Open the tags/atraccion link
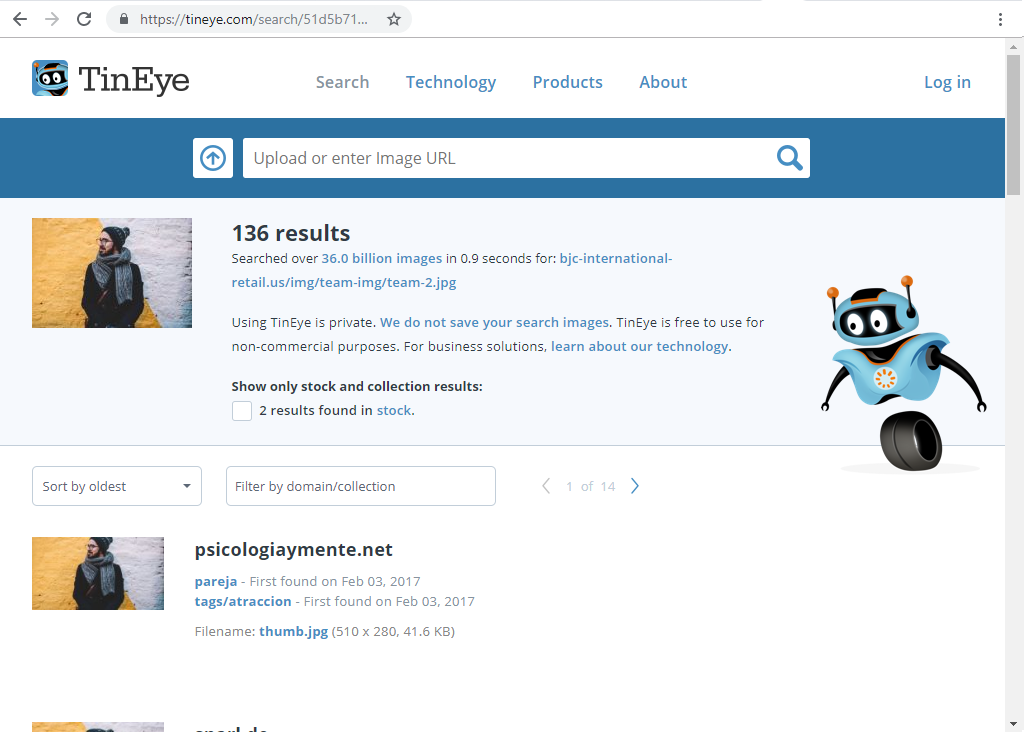The image size is (1026, 732). pyautogui.click(x=243, y=601)
